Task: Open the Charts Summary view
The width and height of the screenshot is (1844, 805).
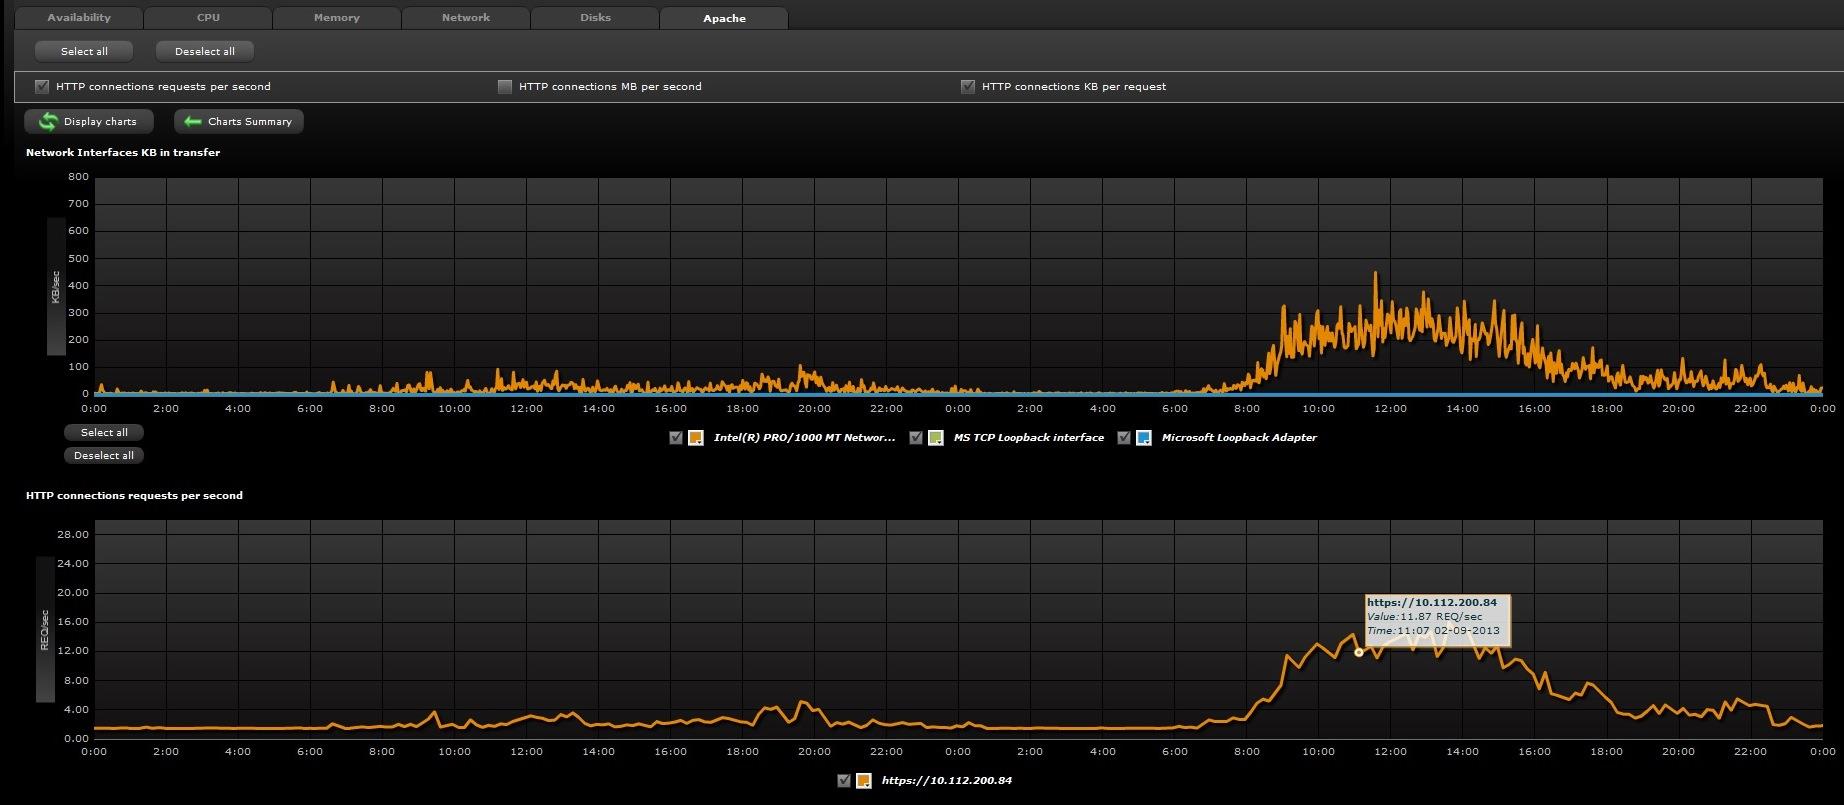Action: coord(239,121)
